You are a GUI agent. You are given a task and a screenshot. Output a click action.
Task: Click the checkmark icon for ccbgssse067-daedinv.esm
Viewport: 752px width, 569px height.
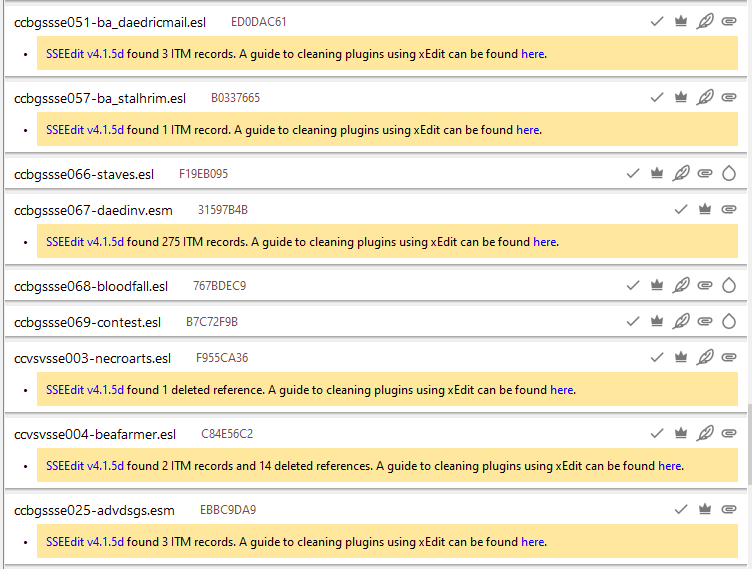click(681, 209)
